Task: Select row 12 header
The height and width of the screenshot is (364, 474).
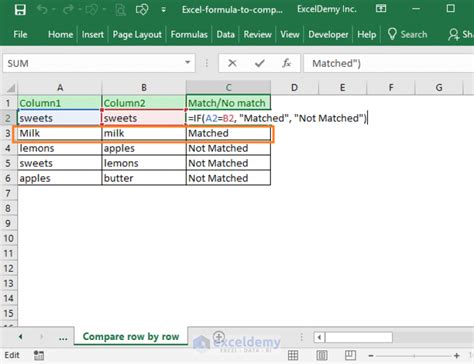Action: pyautogui.click(x=8, y=268)
